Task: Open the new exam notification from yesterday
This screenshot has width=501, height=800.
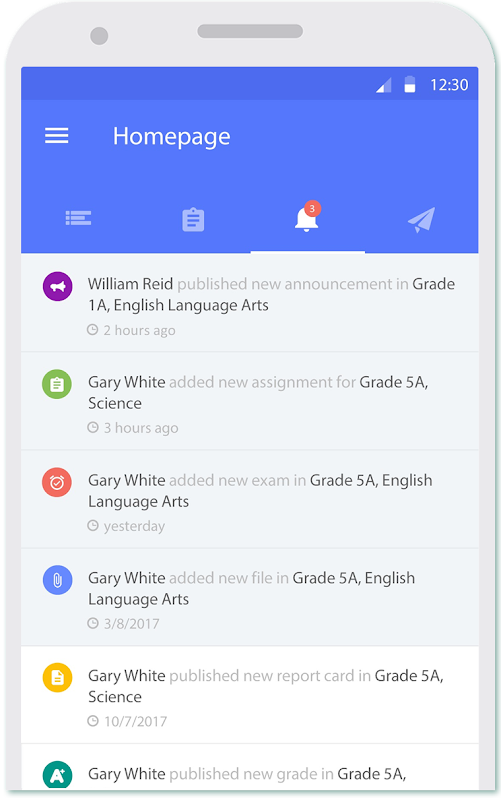Action: pos(249,499)
